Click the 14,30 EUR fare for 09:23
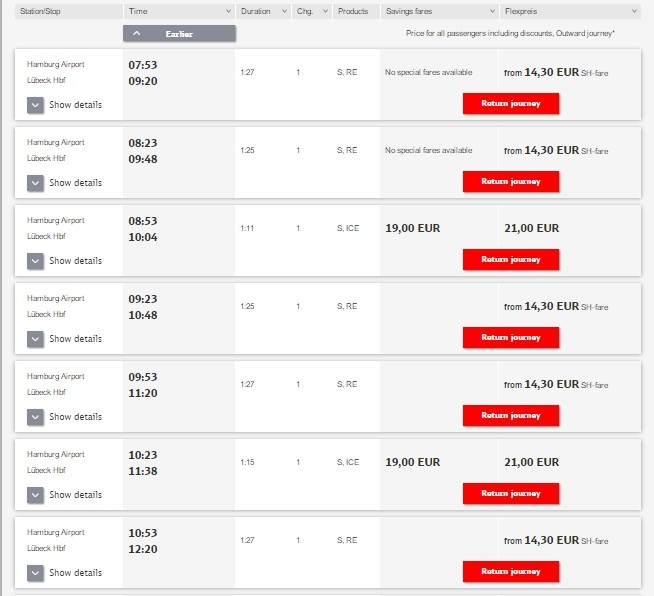 tap(551, 306)
